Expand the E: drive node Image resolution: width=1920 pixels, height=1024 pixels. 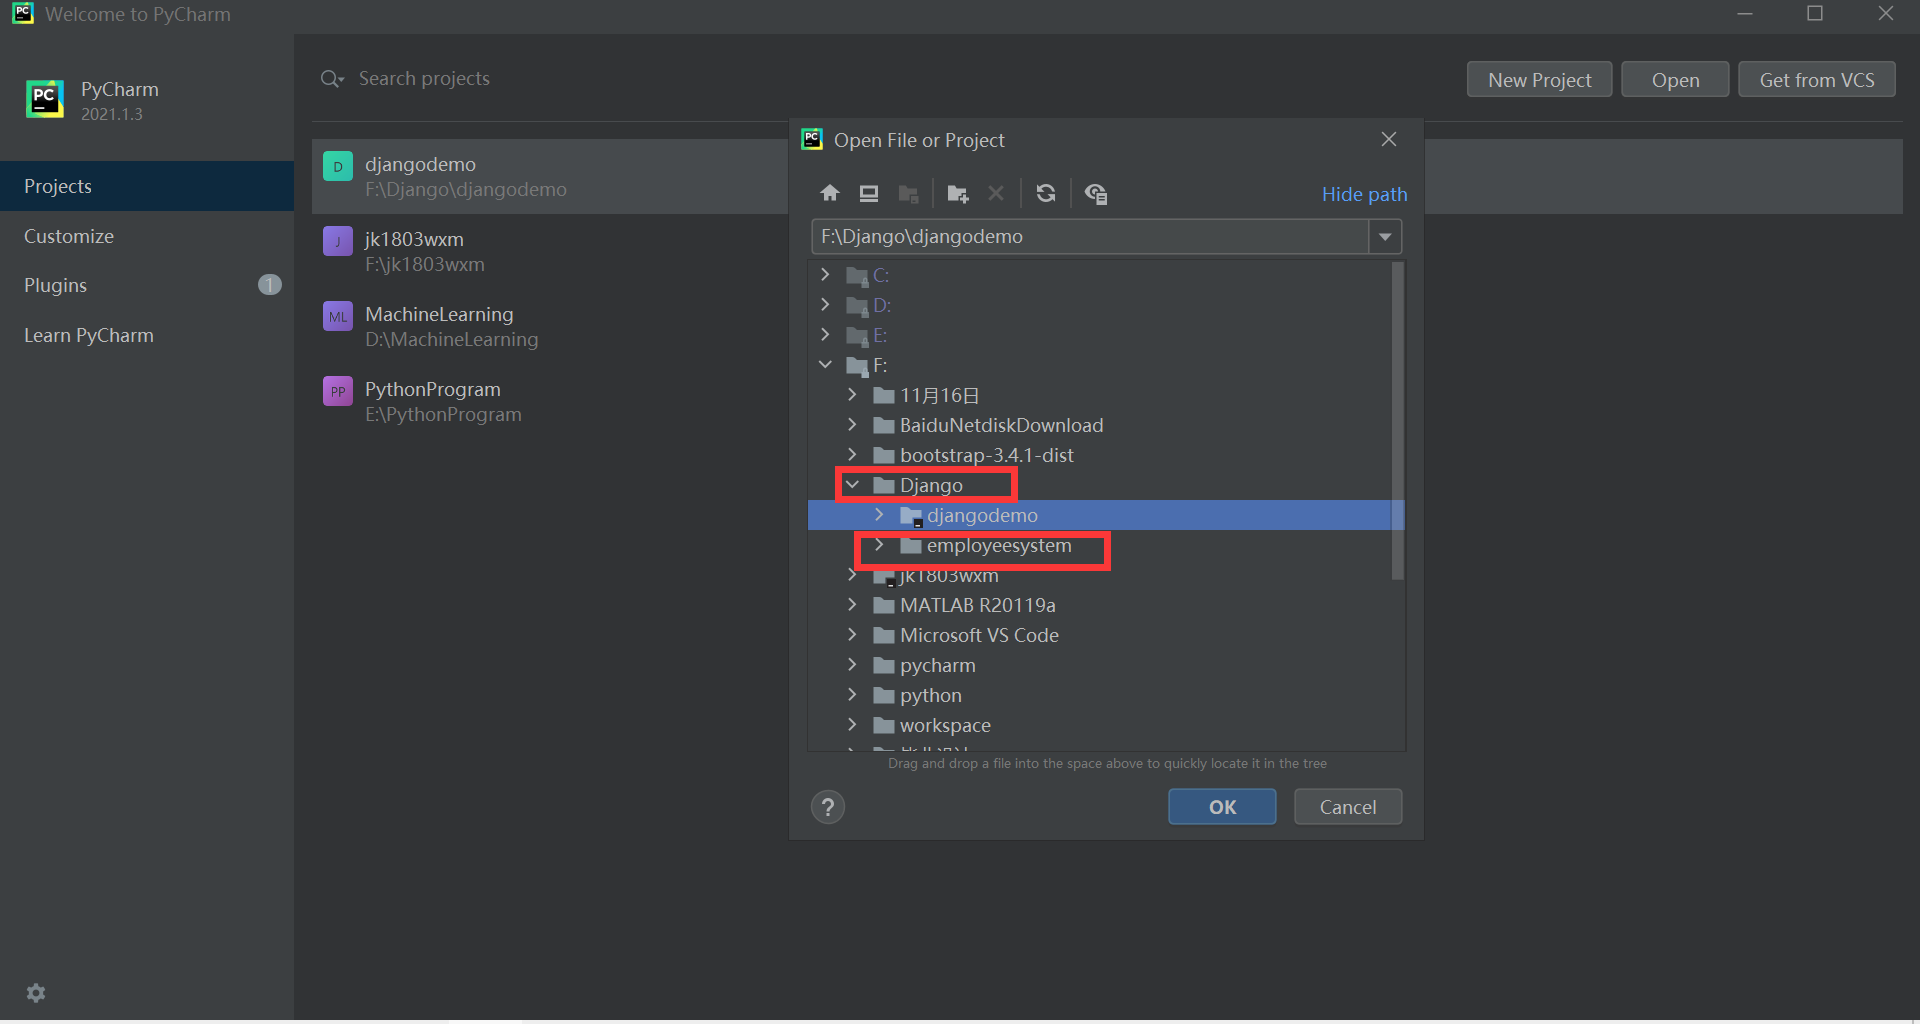[x=825, y=334]
